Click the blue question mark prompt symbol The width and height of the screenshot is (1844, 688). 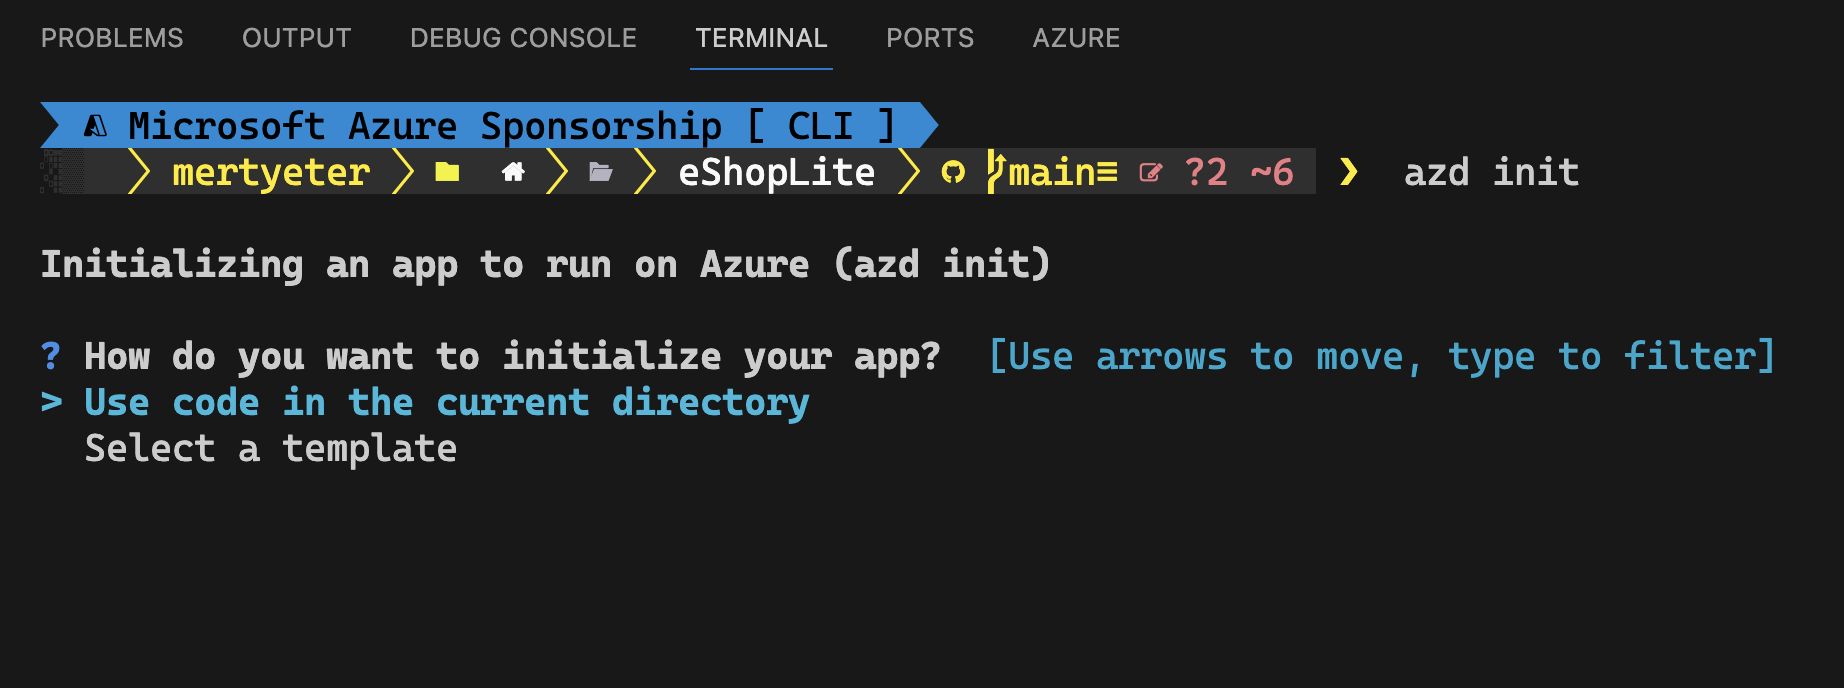(x=51, y=357)
